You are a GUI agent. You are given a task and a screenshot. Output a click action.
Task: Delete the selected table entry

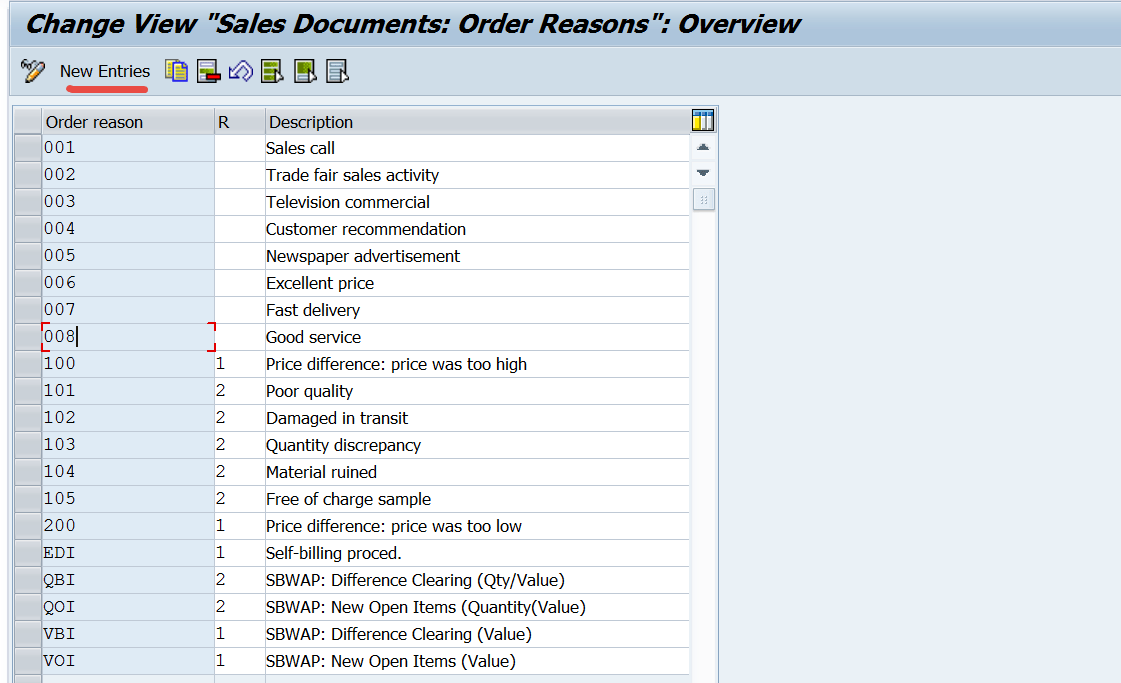pos(208,71)
